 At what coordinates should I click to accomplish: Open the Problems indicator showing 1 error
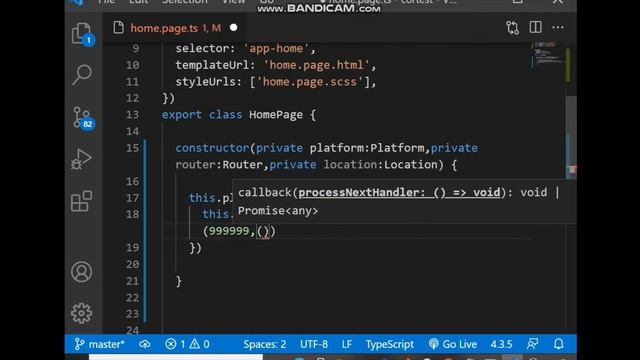click(x=176, y=344)
